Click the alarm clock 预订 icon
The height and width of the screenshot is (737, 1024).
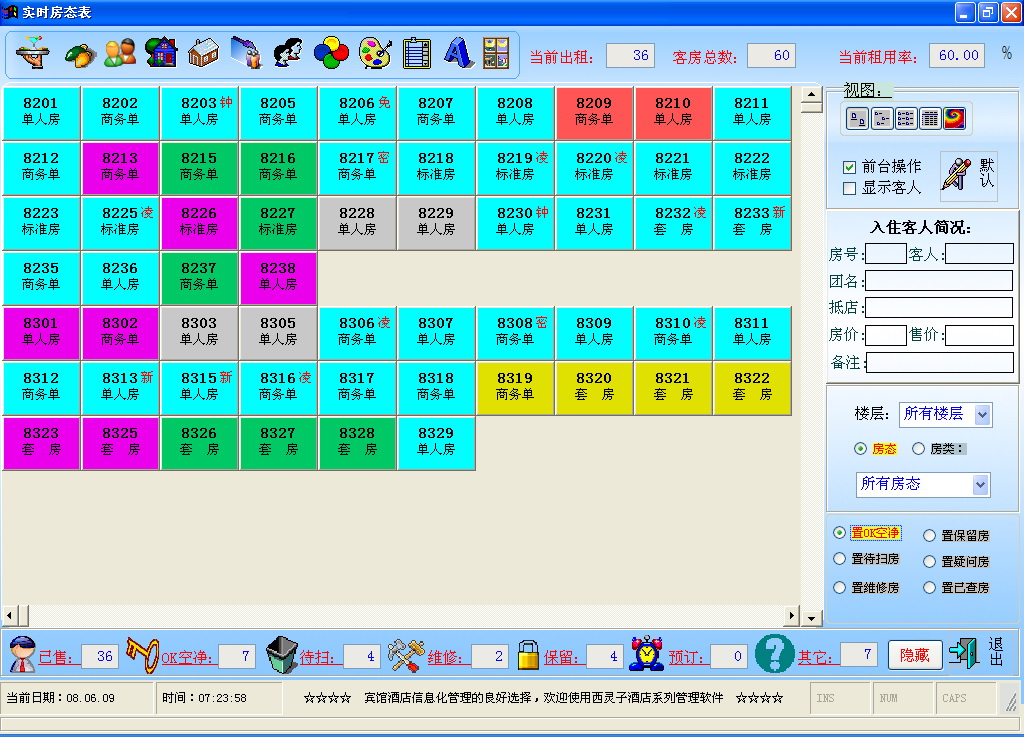pyautogui.click(x=646, y=654)
